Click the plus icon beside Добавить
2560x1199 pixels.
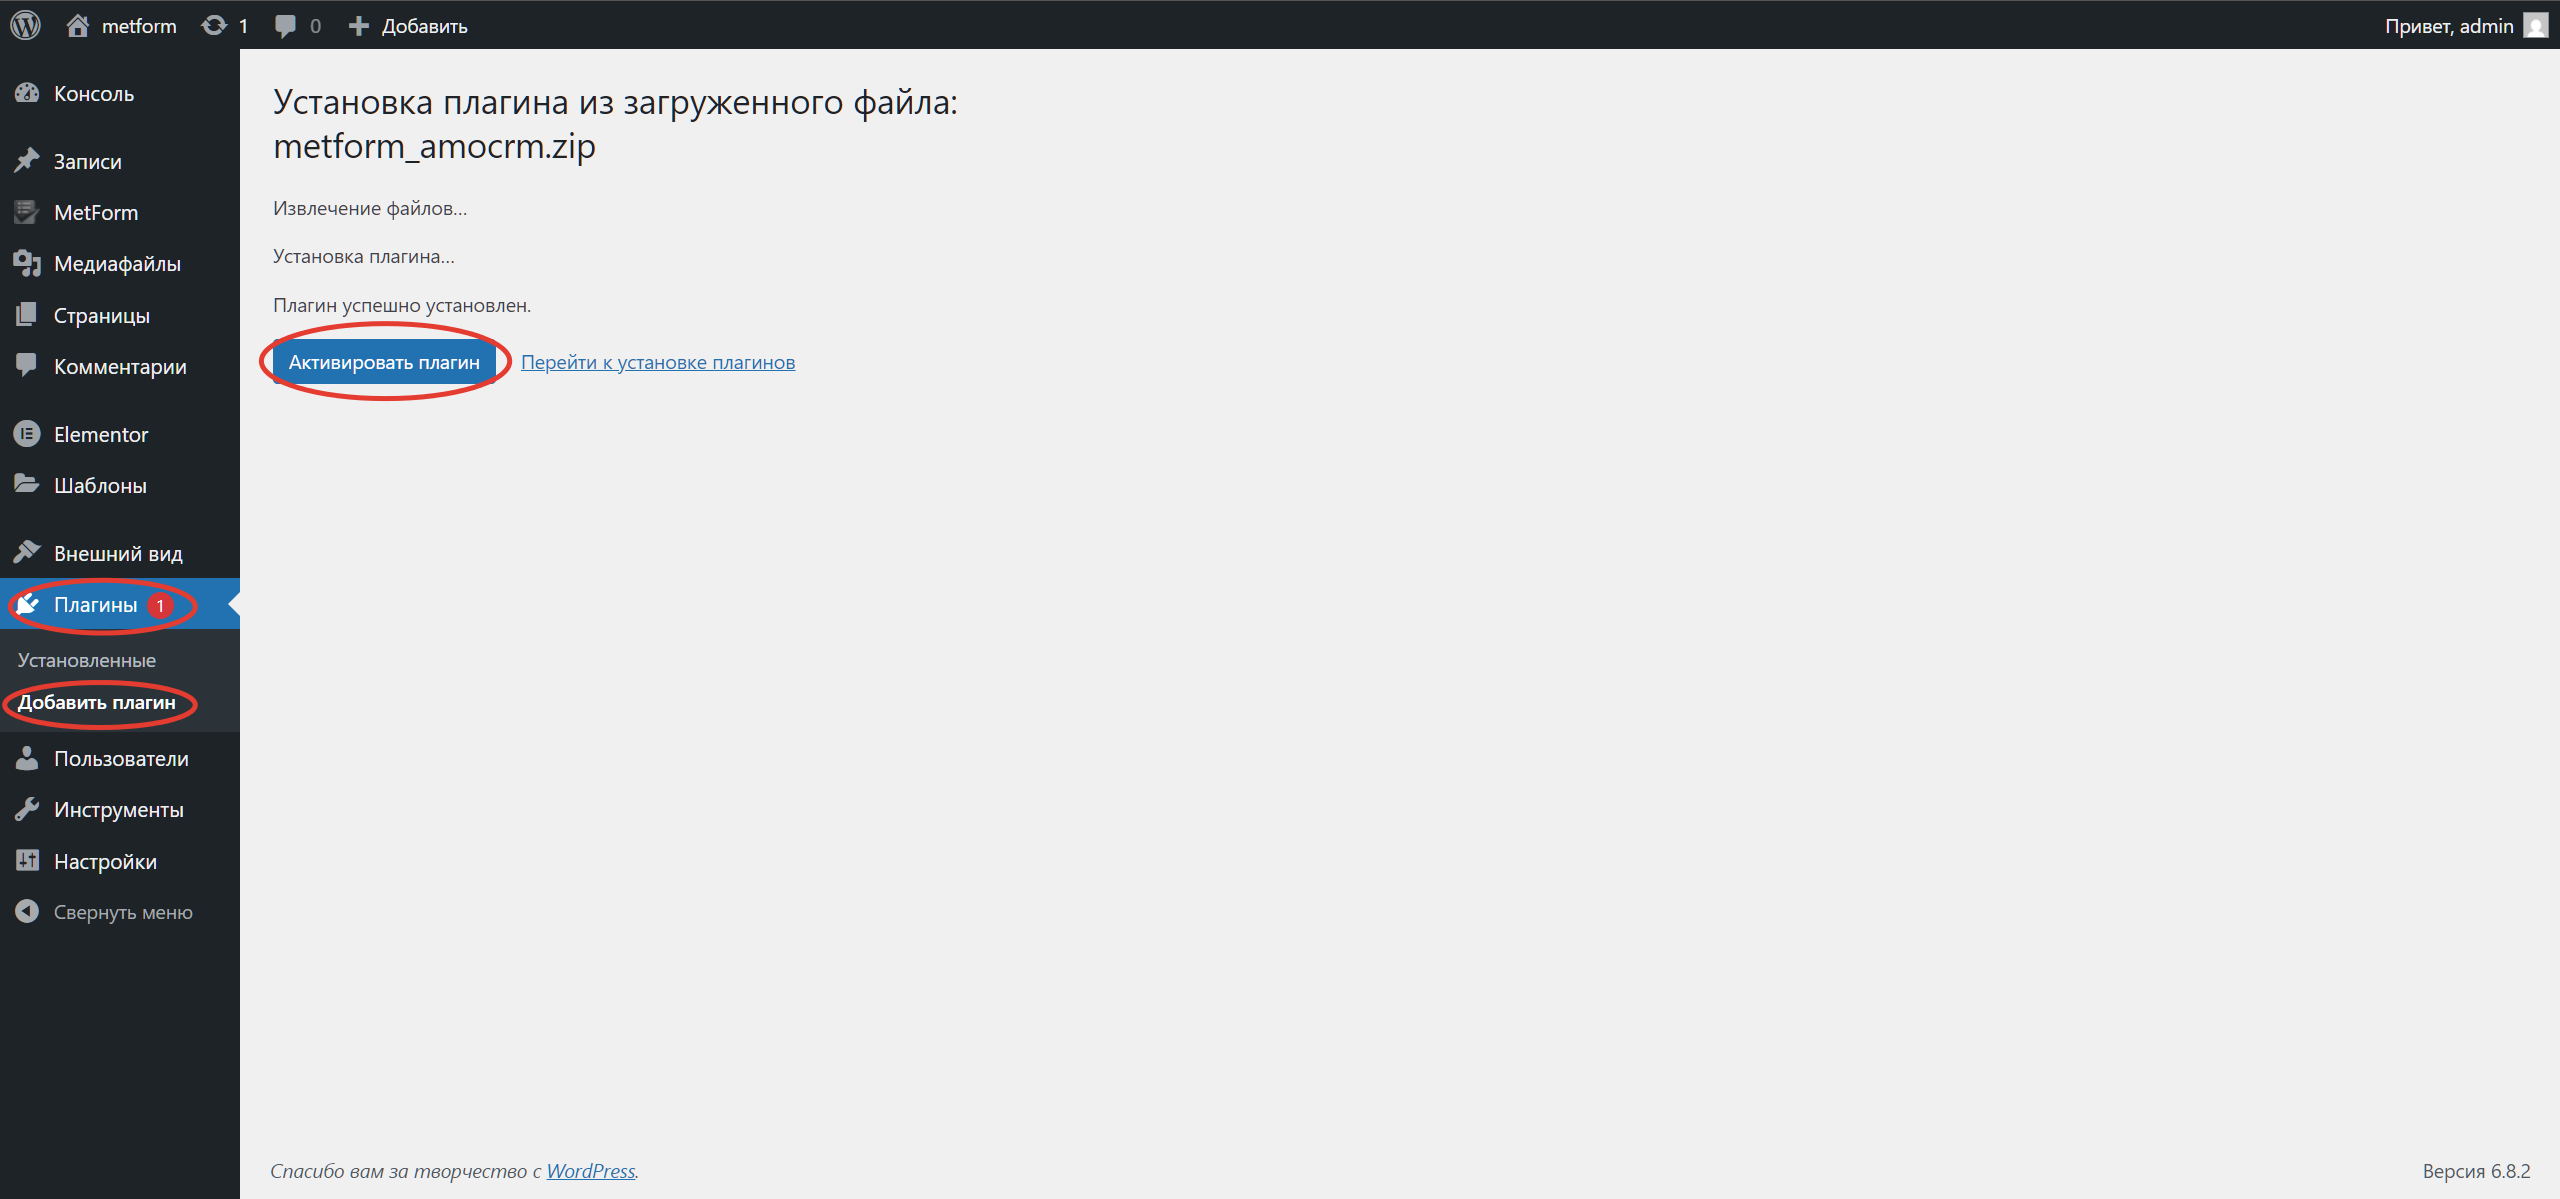coord(359,25)
